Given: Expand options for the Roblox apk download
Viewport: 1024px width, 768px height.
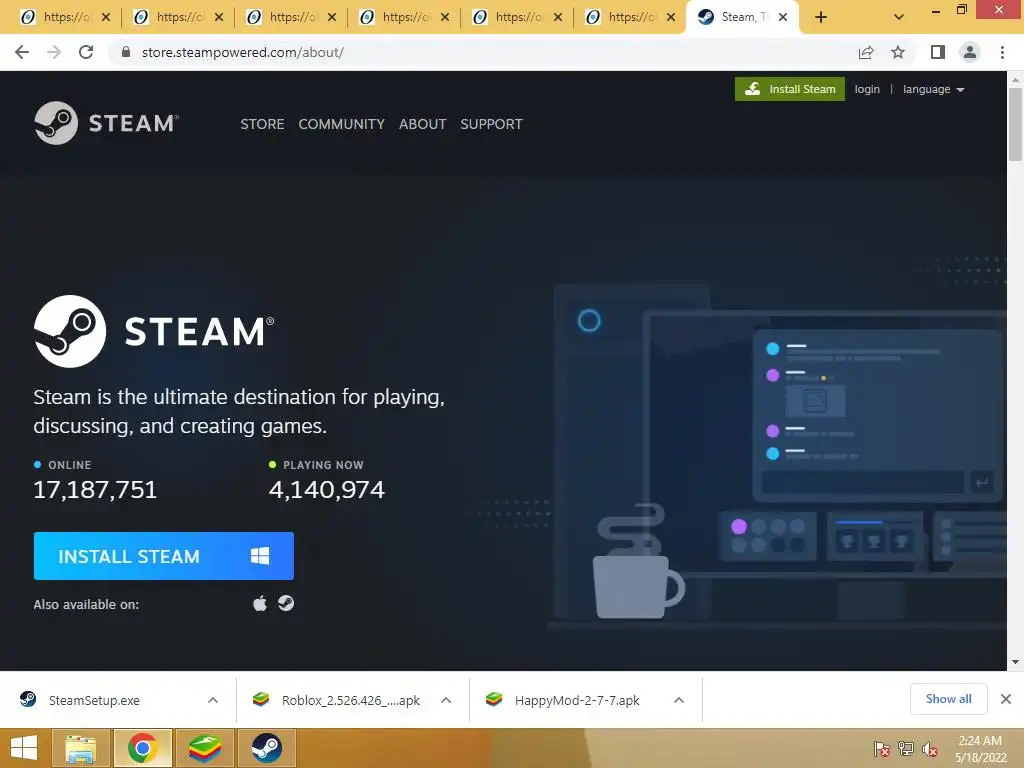Looking at the screenshot, I should 446,700.
